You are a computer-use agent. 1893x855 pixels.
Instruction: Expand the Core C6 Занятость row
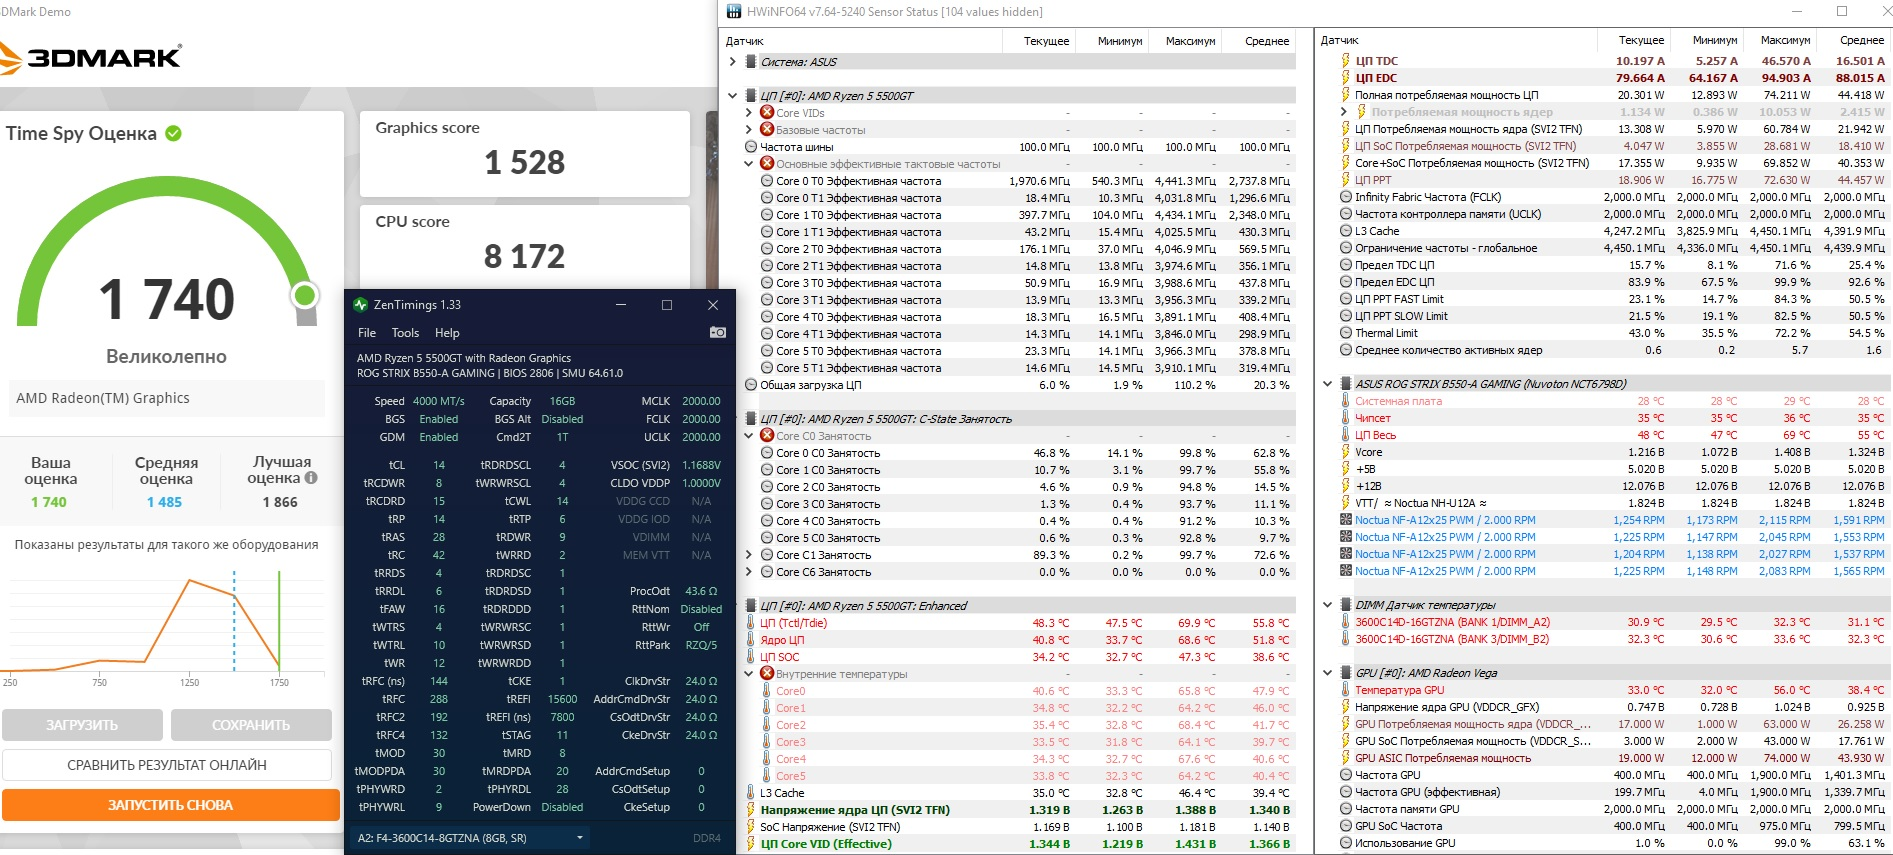click(x=749, y=572)
